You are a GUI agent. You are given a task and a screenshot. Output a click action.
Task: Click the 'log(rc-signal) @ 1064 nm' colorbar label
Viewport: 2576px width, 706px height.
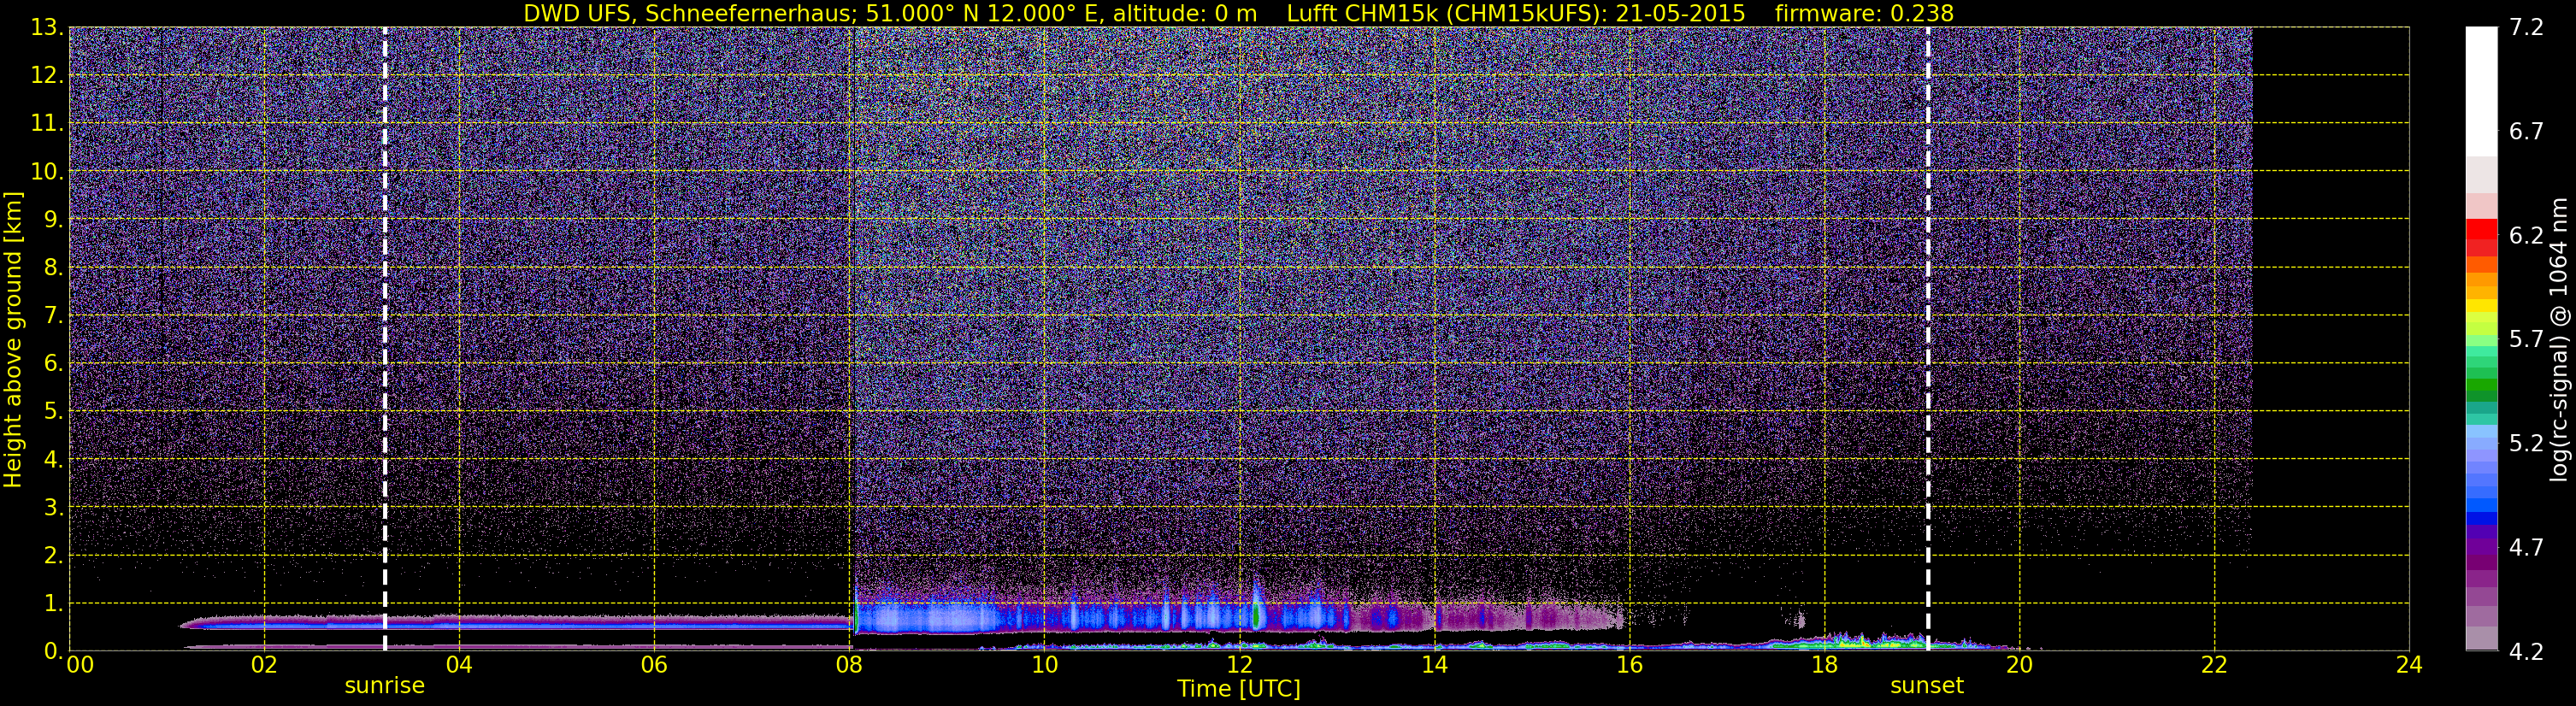pyautogui.click(x=2559, y=339)
